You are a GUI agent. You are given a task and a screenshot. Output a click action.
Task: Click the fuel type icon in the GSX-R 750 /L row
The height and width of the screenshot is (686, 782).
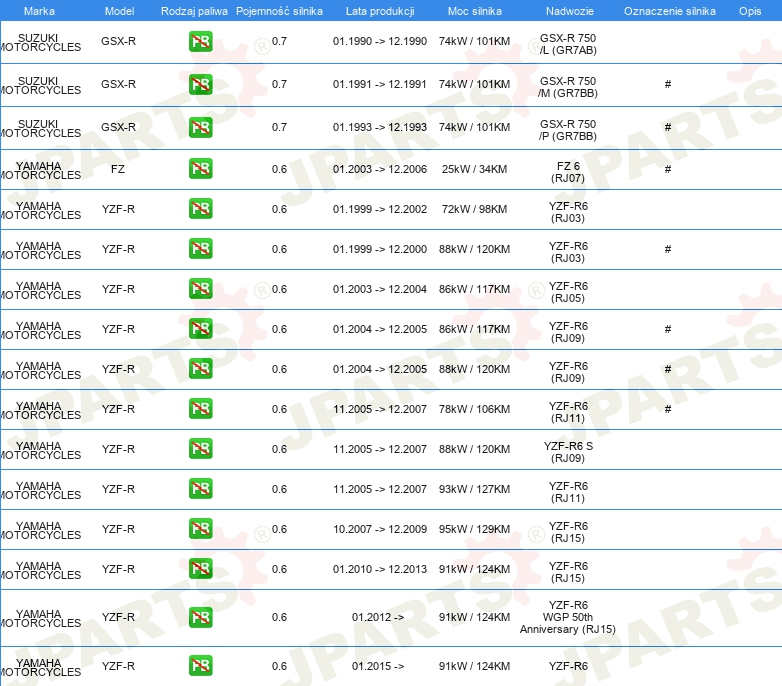[x=200, y=42]
